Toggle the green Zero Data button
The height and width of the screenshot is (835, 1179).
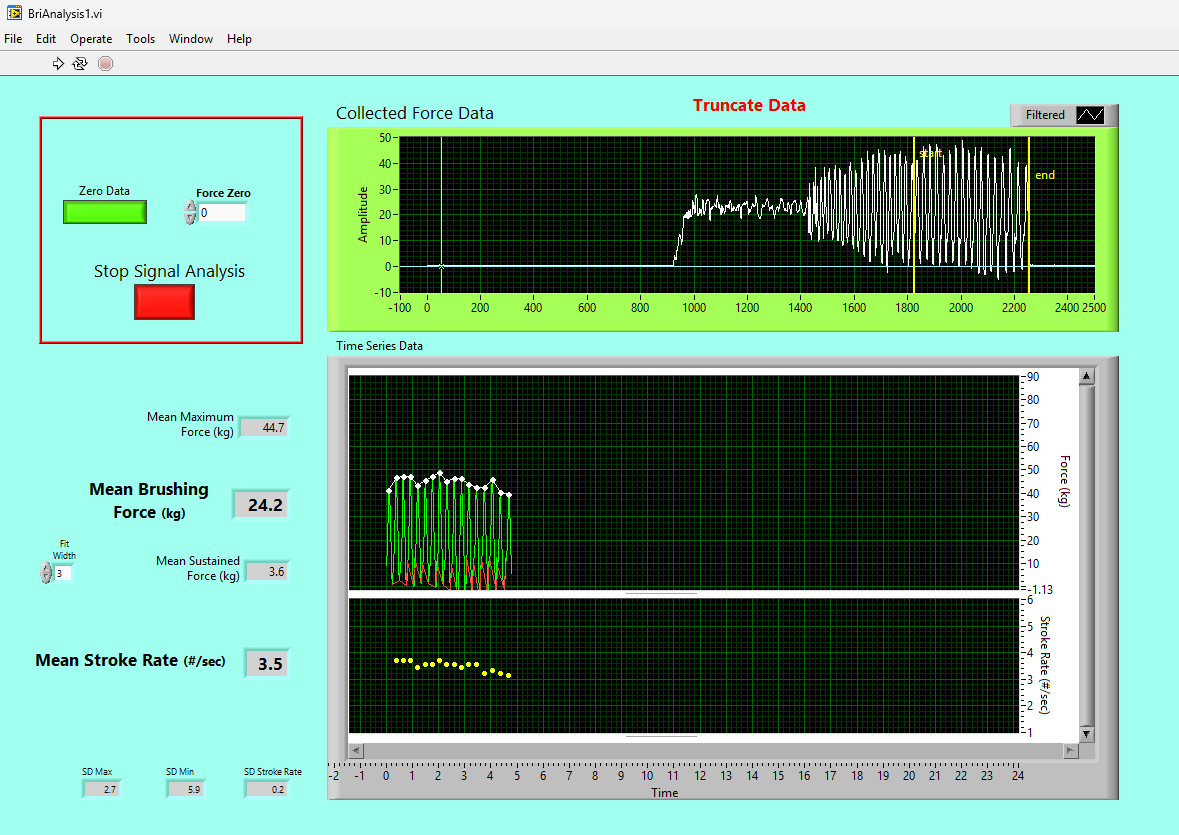click(x=104, y=212)
